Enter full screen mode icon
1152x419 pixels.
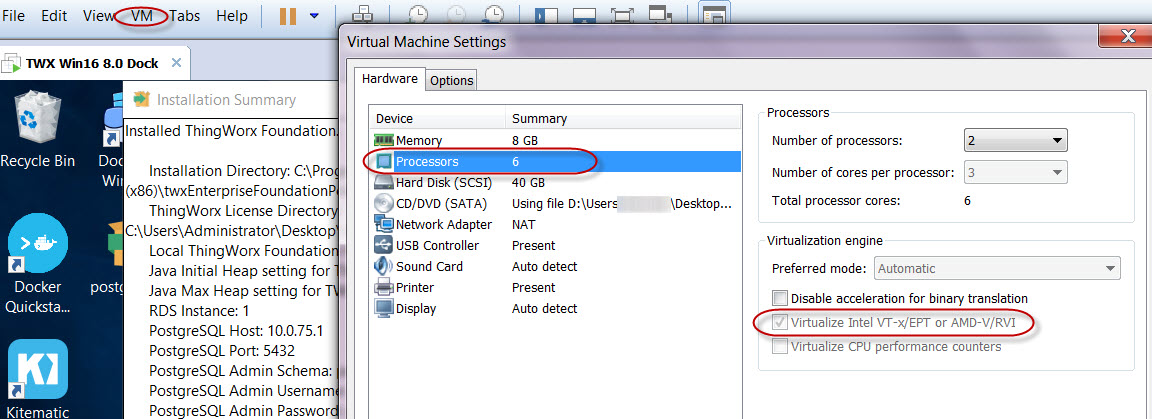pyautogui.click(x=622, y=15)
